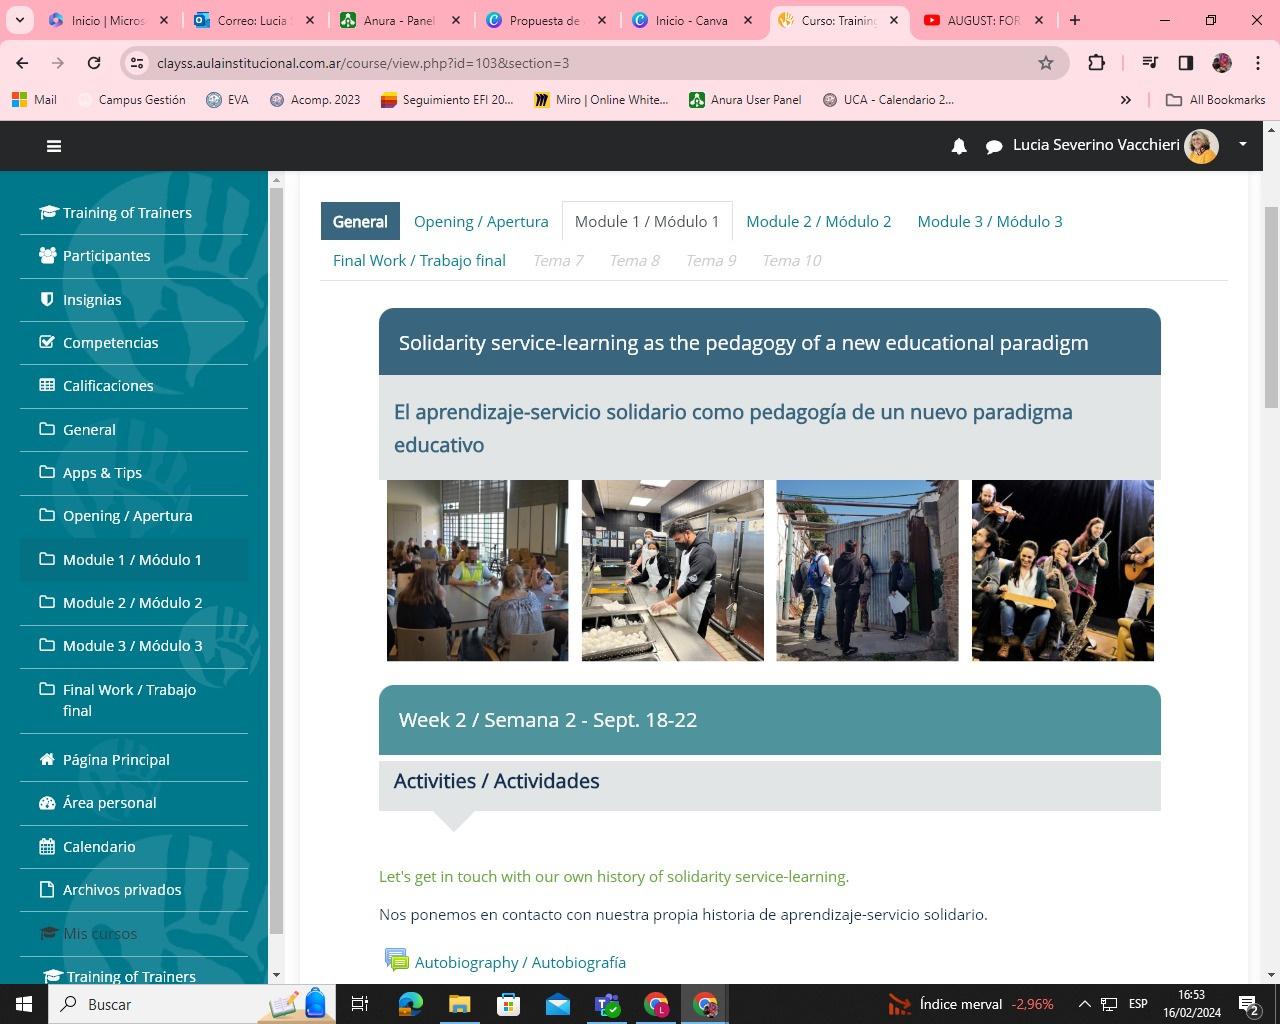This screenshot has width=1280, height=1024.
Task: Open Calificaciones in the sidebar
Action: 108,385
